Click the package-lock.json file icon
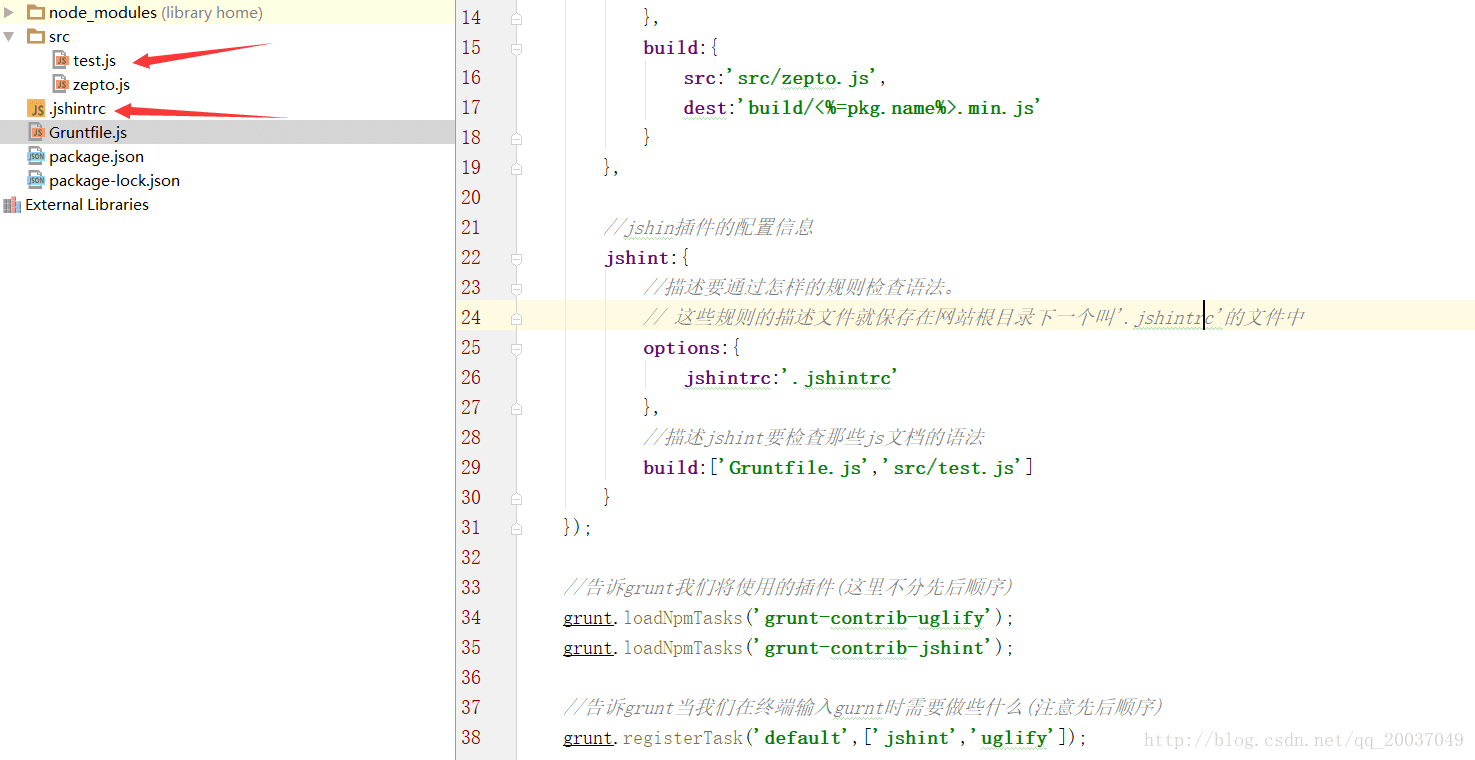The image size is (1475, 760). tap(37, 181)
